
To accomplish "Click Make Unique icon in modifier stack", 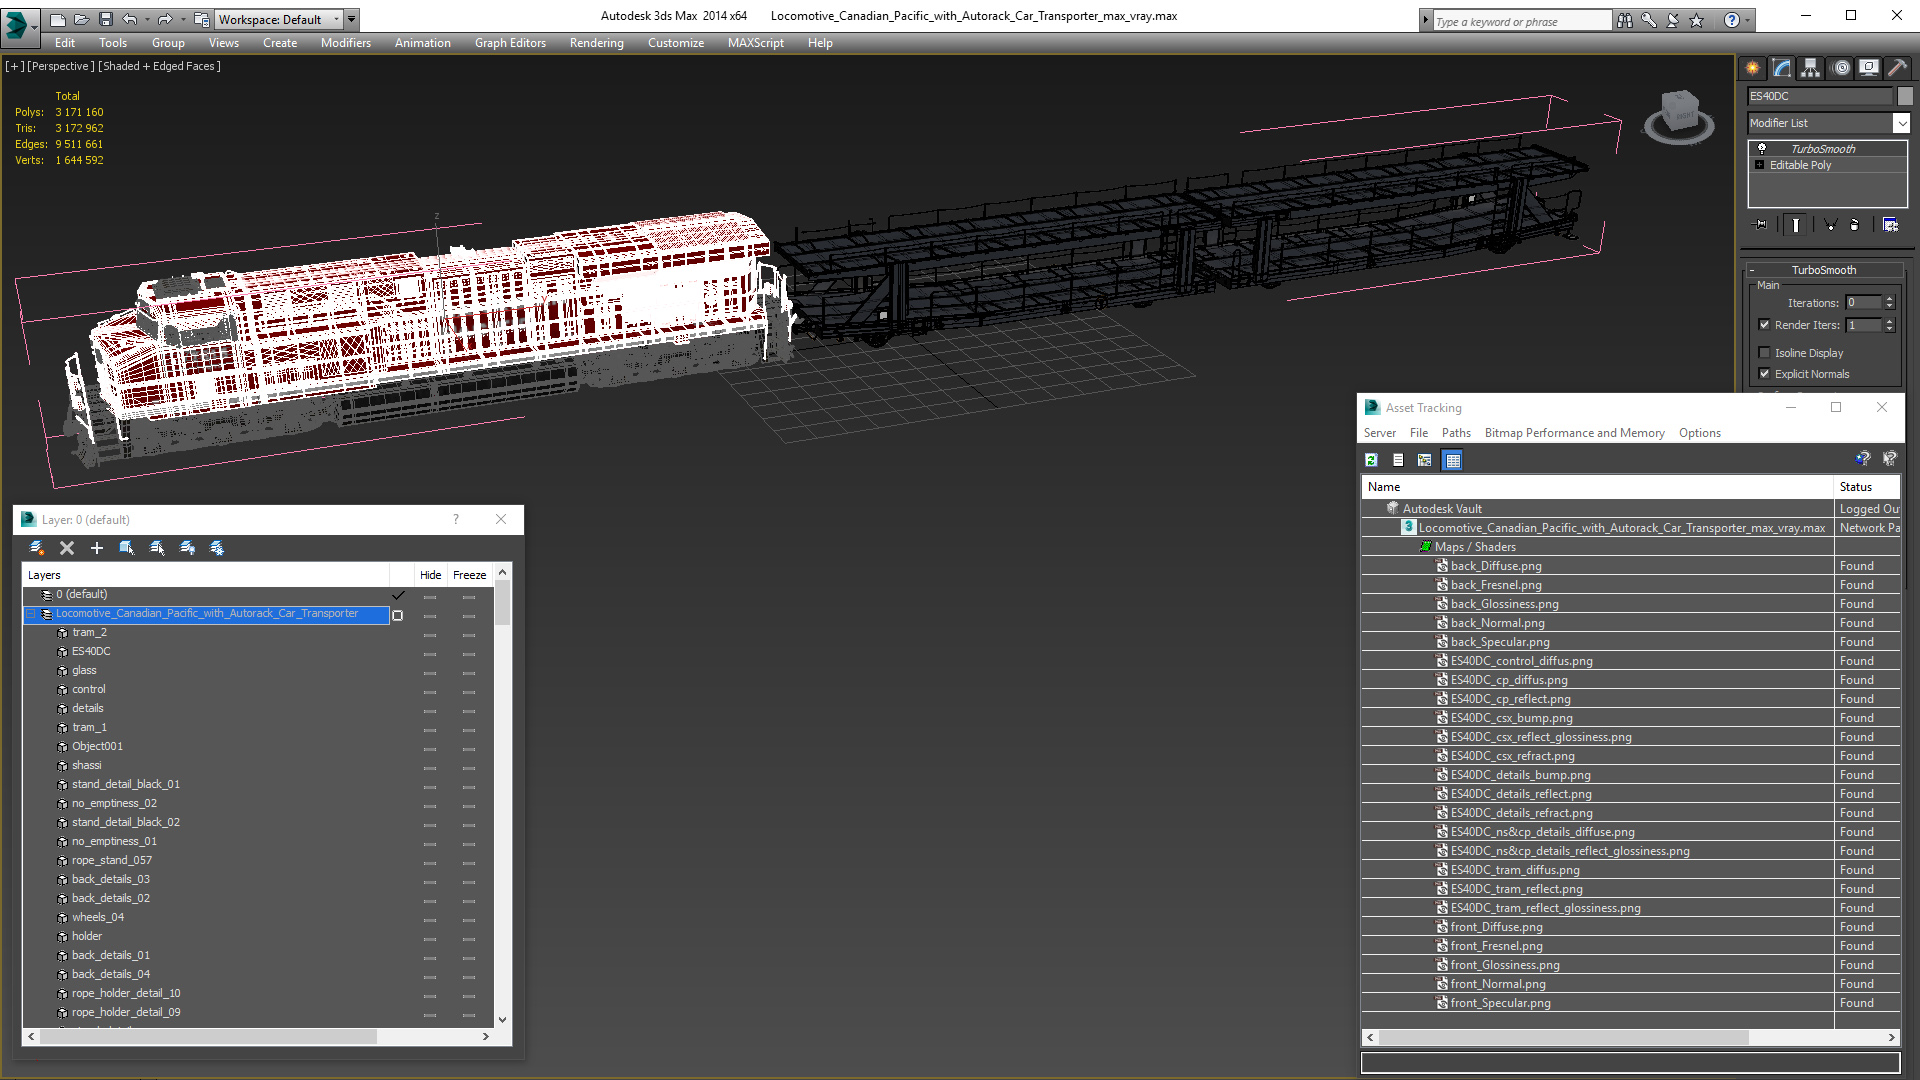I will tap(1830, 225).
